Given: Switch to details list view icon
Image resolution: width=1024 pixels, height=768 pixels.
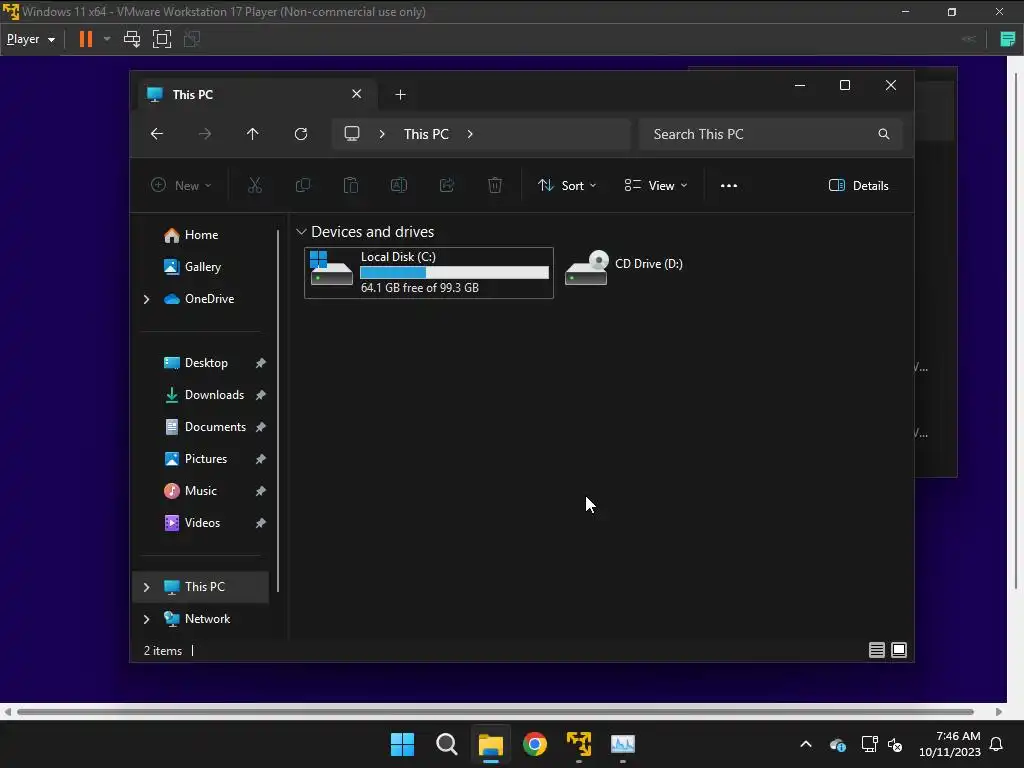Looking at the screenshot, I should (x=876, y=650).
